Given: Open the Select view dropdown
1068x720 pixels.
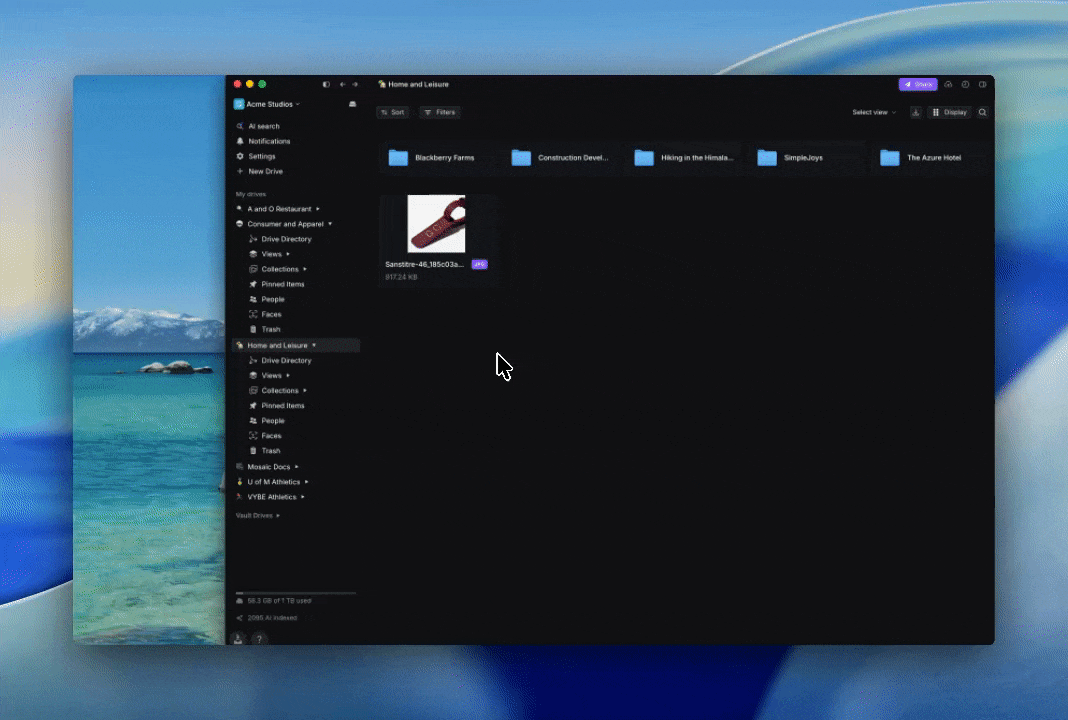Looking at the screenshot, I should click(x=873, y=113).
